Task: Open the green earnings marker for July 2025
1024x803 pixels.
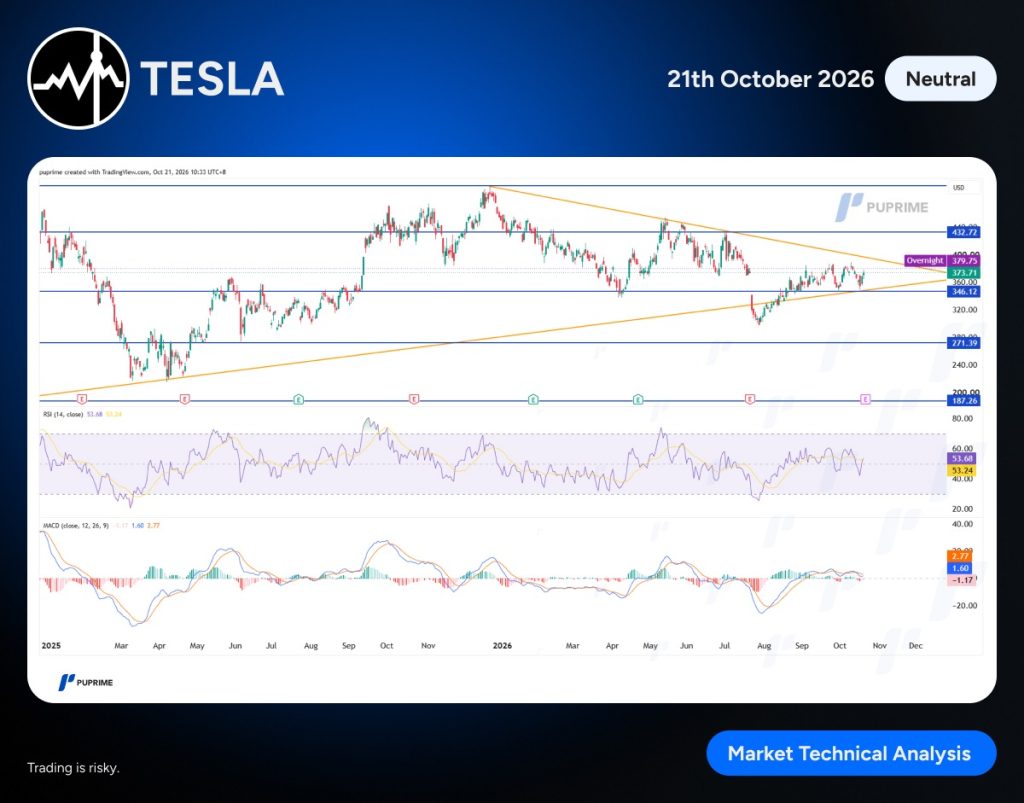Action: click(x=298, y=399)
